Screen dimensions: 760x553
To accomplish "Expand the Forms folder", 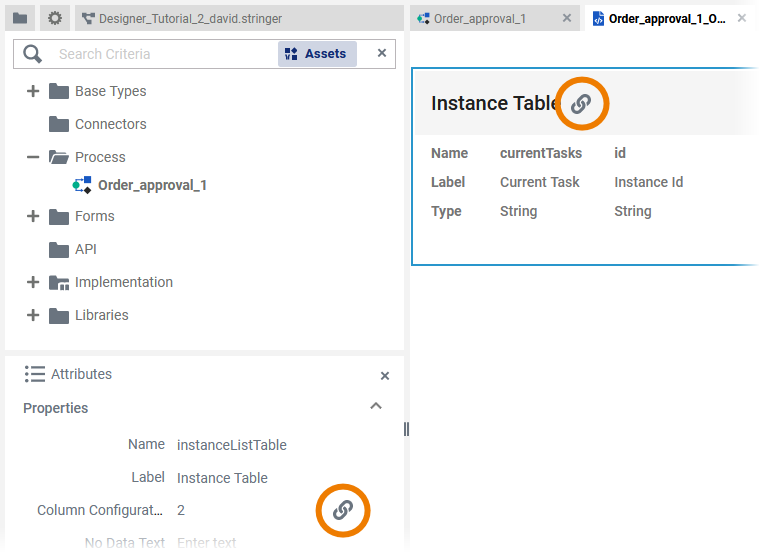I will (33, 216).
